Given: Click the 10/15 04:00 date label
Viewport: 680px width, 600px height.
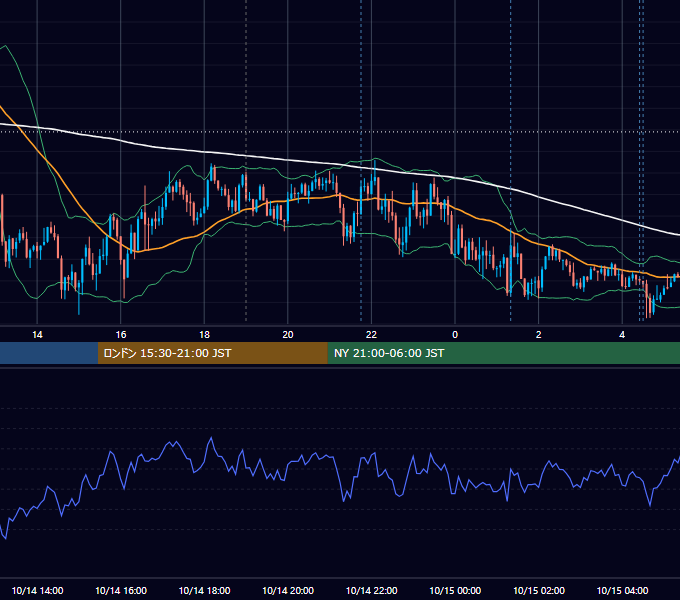Looking at the screenshot, I should (622, 590).
